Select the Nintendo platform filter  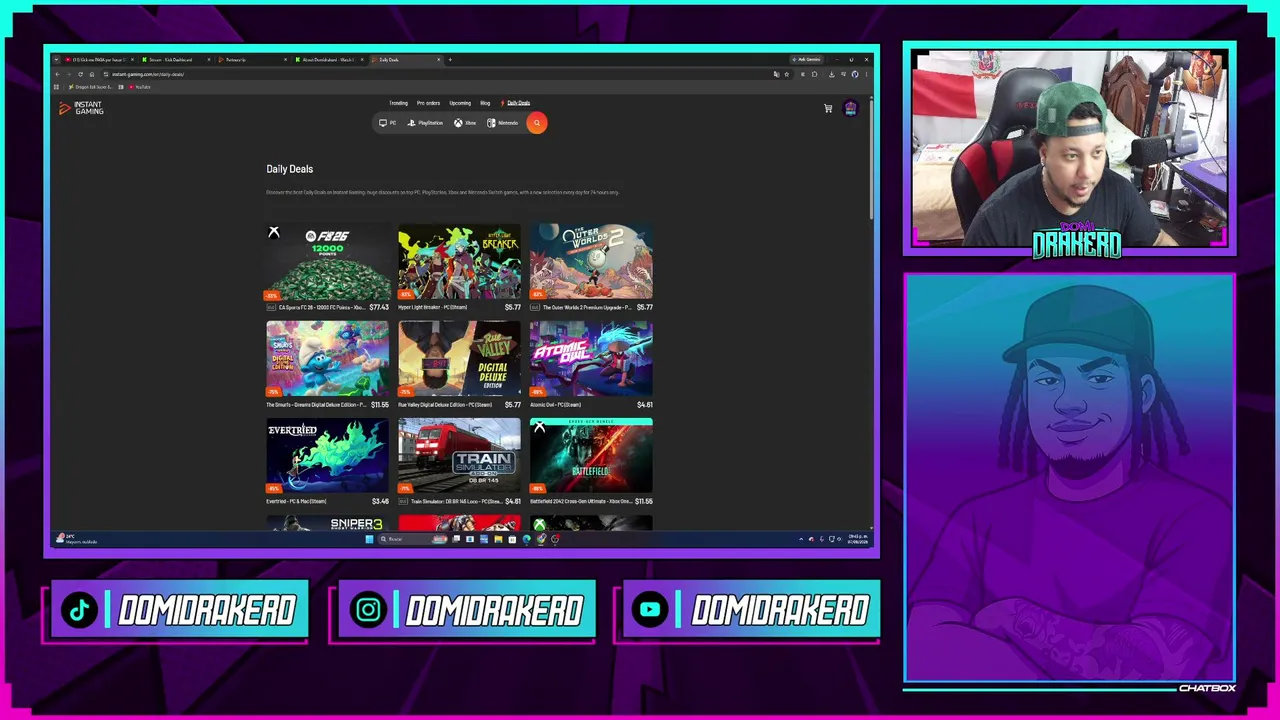(x=503, y=123)
